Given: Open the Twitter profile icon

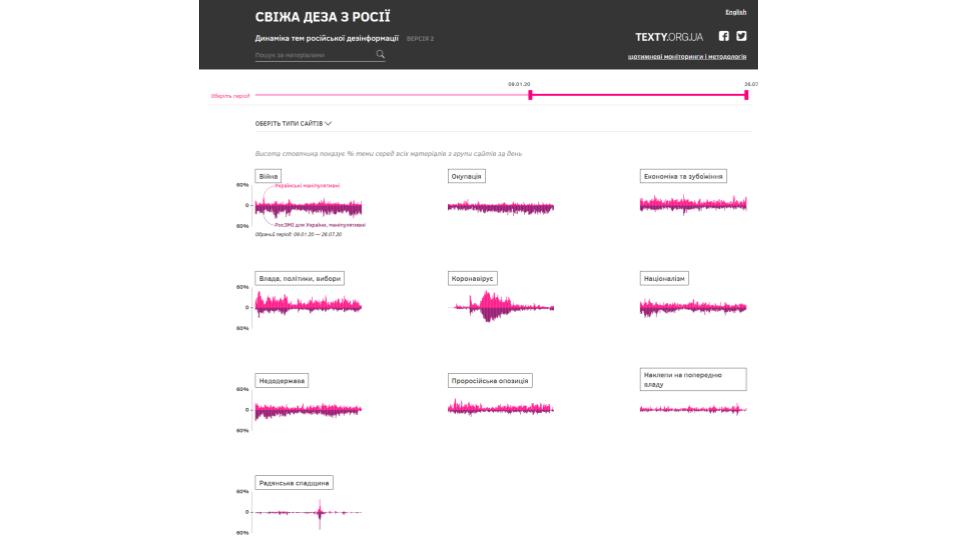Looking at the screenshot, I should pos(742,36).
